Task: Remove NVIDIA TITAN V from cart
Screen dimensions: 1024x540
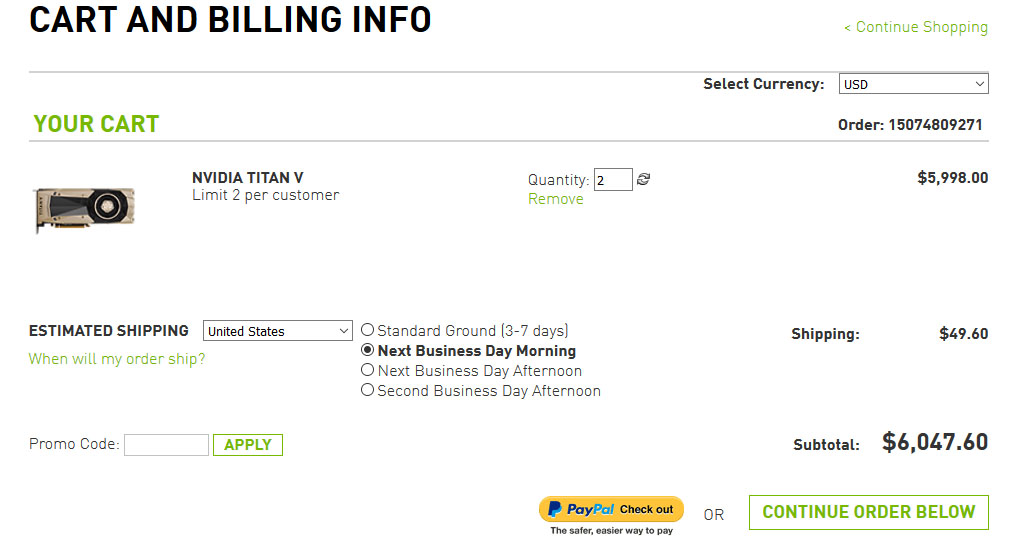Action: (556, 199)
